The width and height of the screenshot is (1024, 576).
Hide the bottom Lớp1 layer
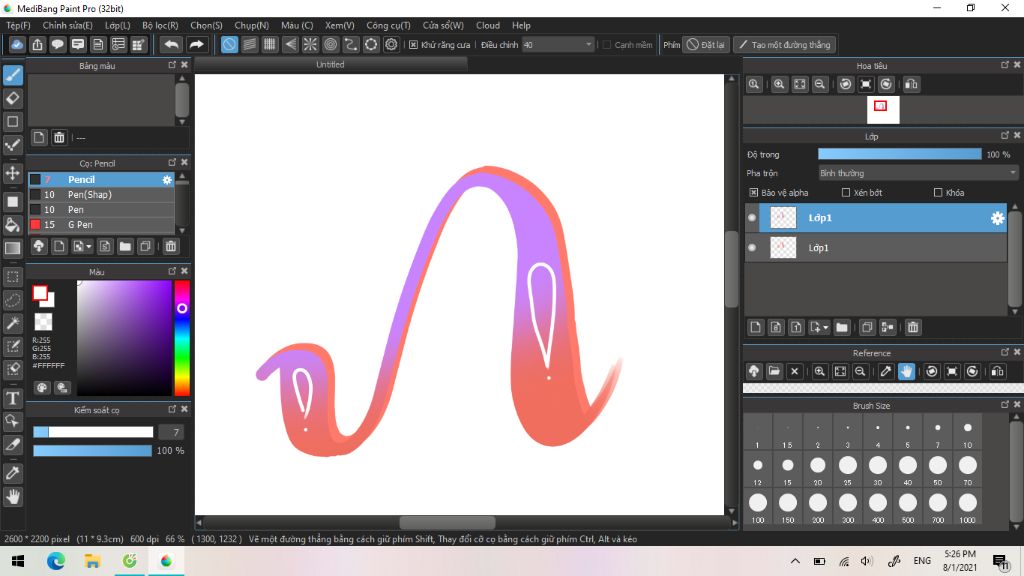(x=752, y=248)
